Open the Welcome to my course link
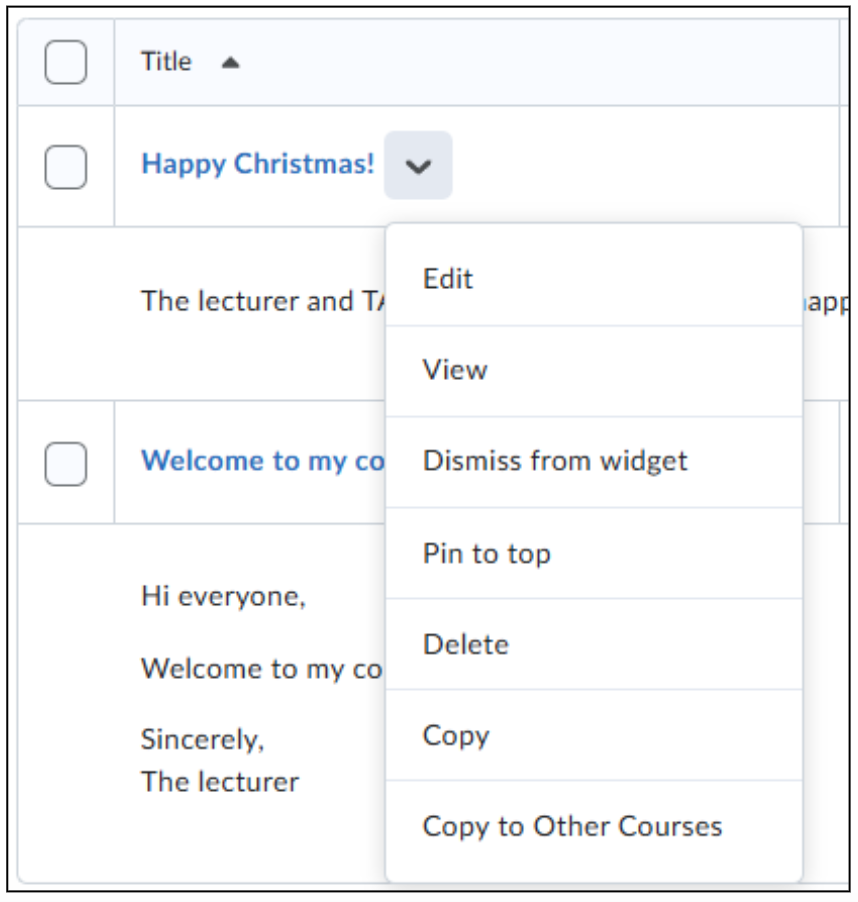Viewport: 858px width, 902px height. pos(263,461)
